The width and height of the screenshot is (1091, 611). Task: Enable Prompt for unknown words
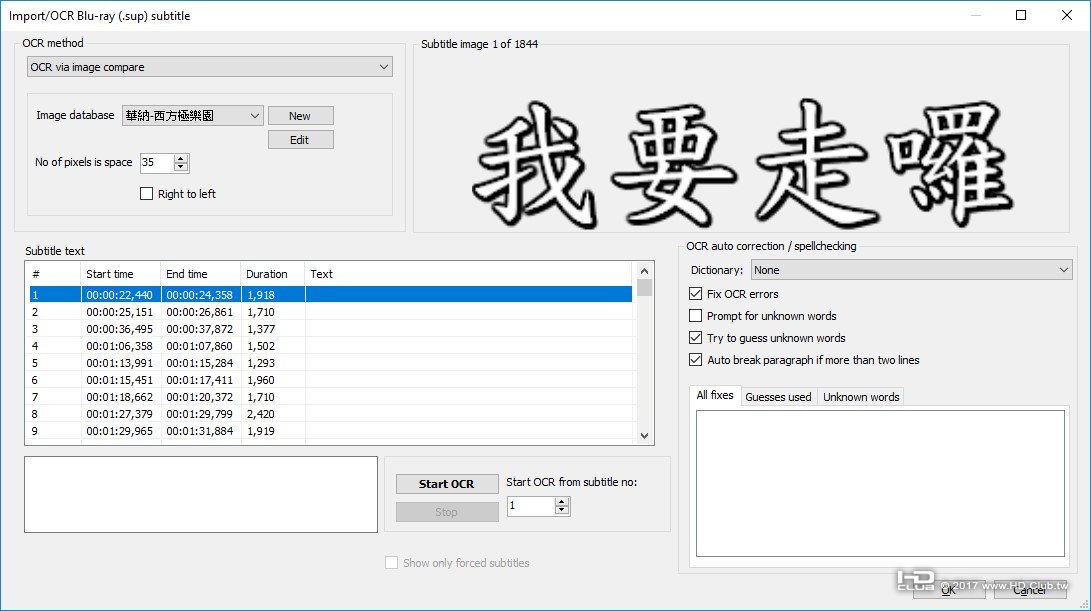tap(695, 316)
